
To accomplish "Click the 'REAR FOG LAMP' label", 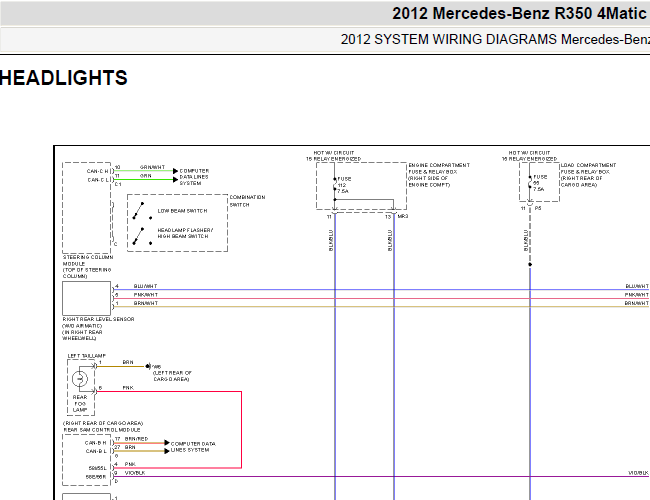I will (x=80, y=403).
